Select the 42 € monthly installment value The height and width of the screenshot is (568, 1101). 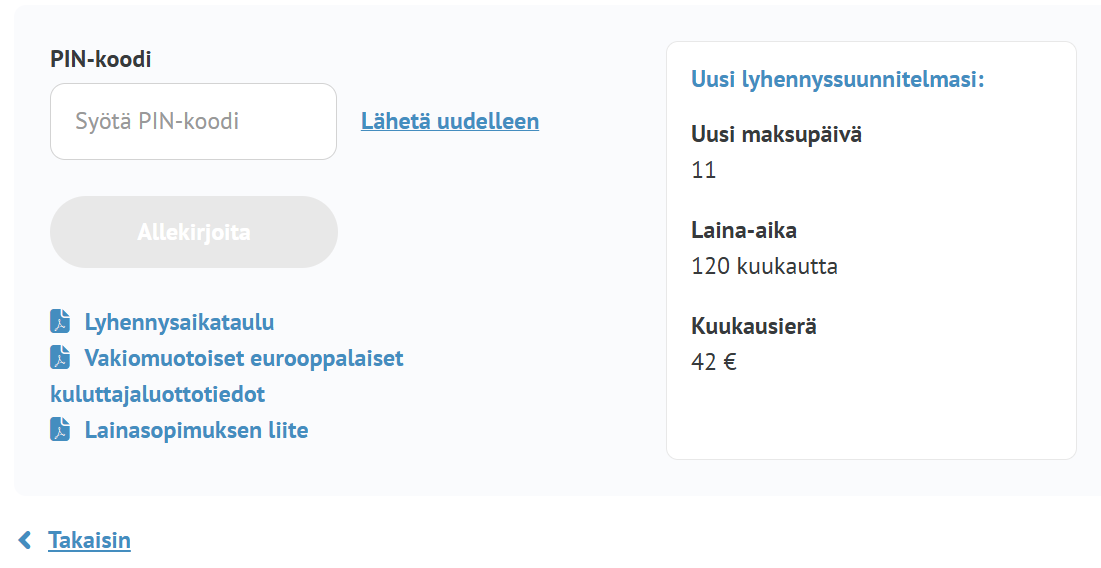click(x=713, y=362)
